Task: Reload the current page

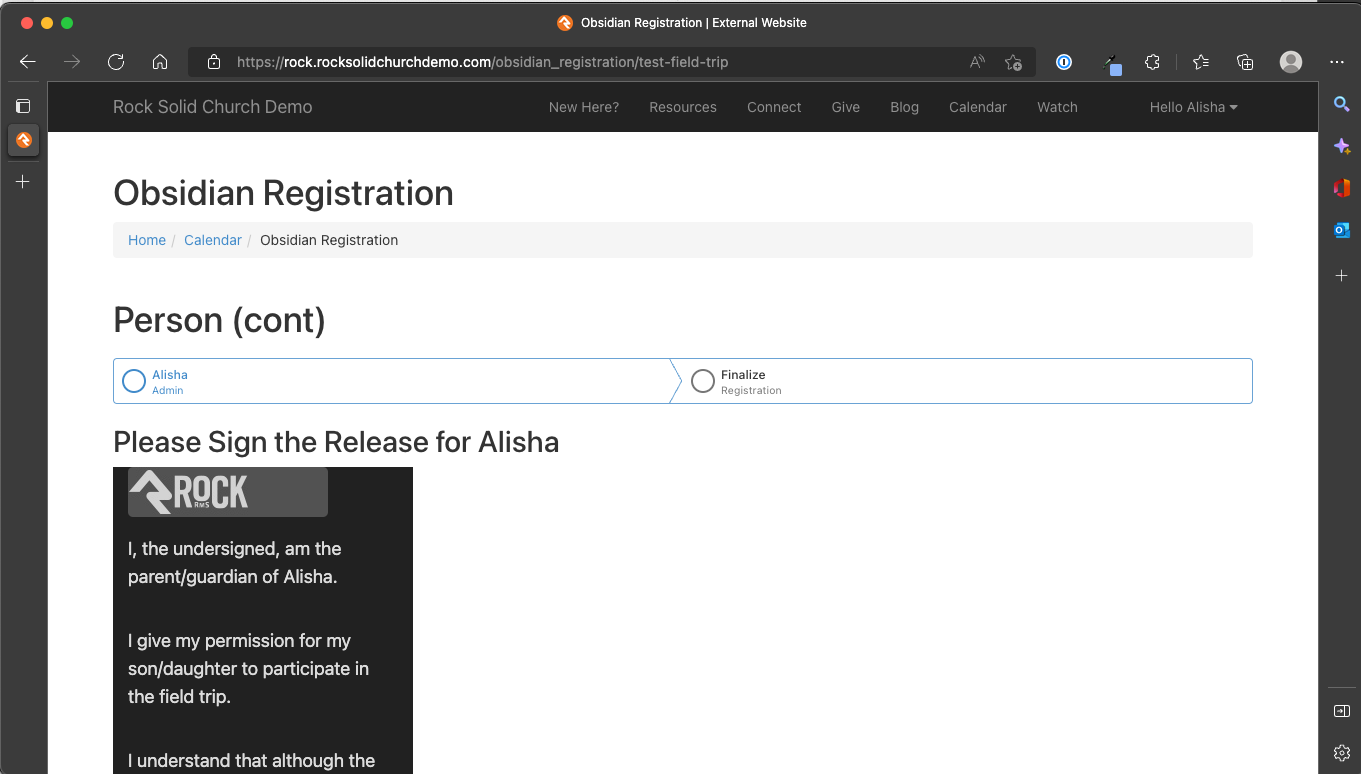Action: click(x=116, y=62)
